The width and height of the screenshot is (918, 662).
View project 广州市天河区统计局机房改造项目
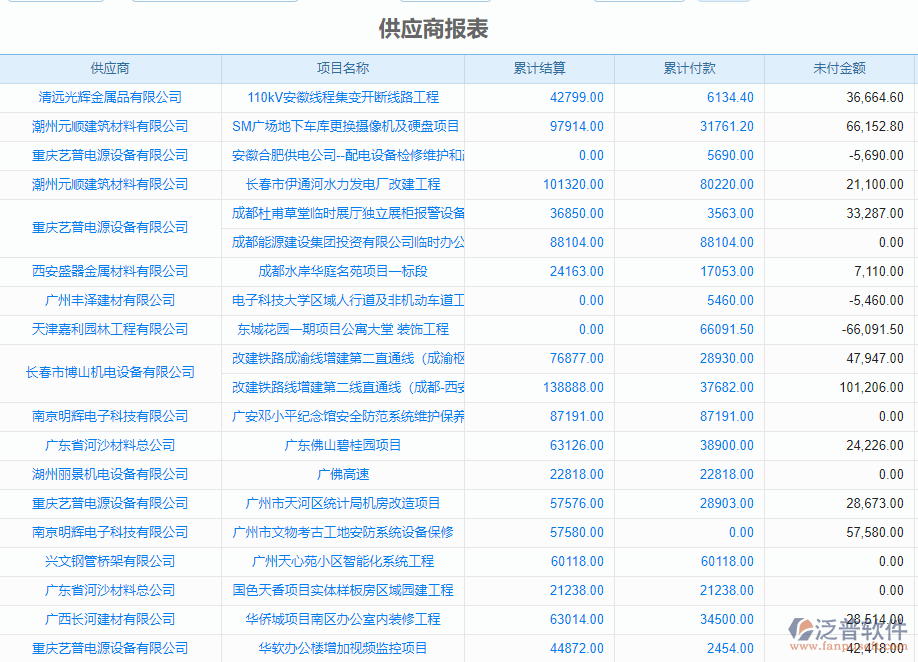pyautogui.click(x=342, y=503)
